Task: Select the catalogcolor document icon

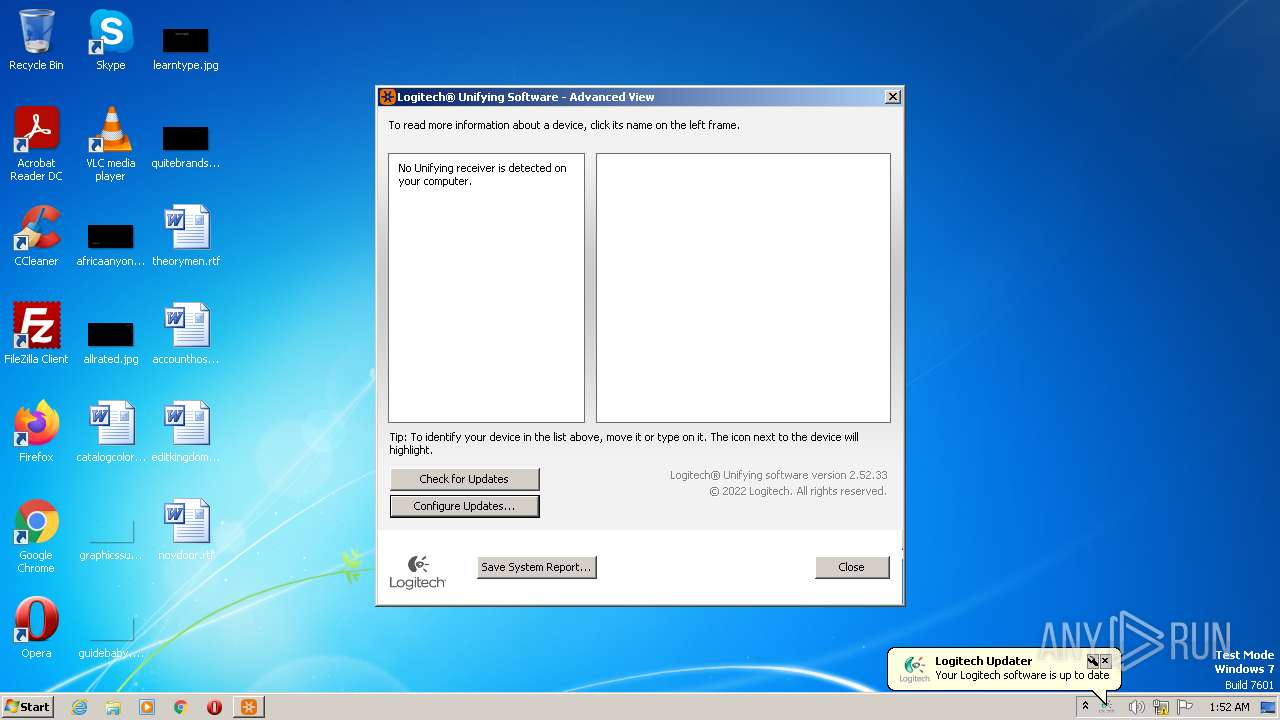Action: 110,432
